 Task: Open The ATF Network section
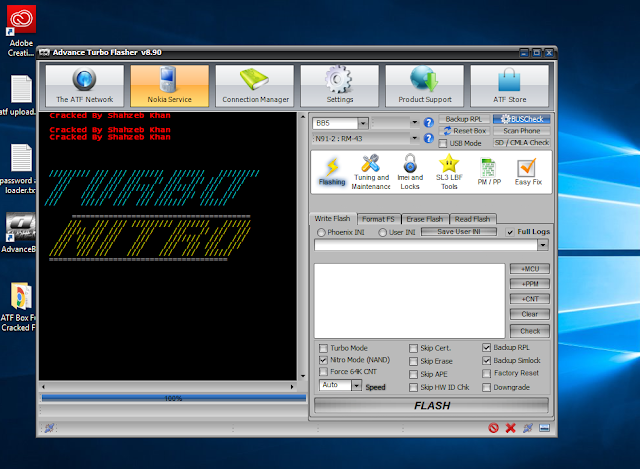pyautogui.click(x=84, y=86)
